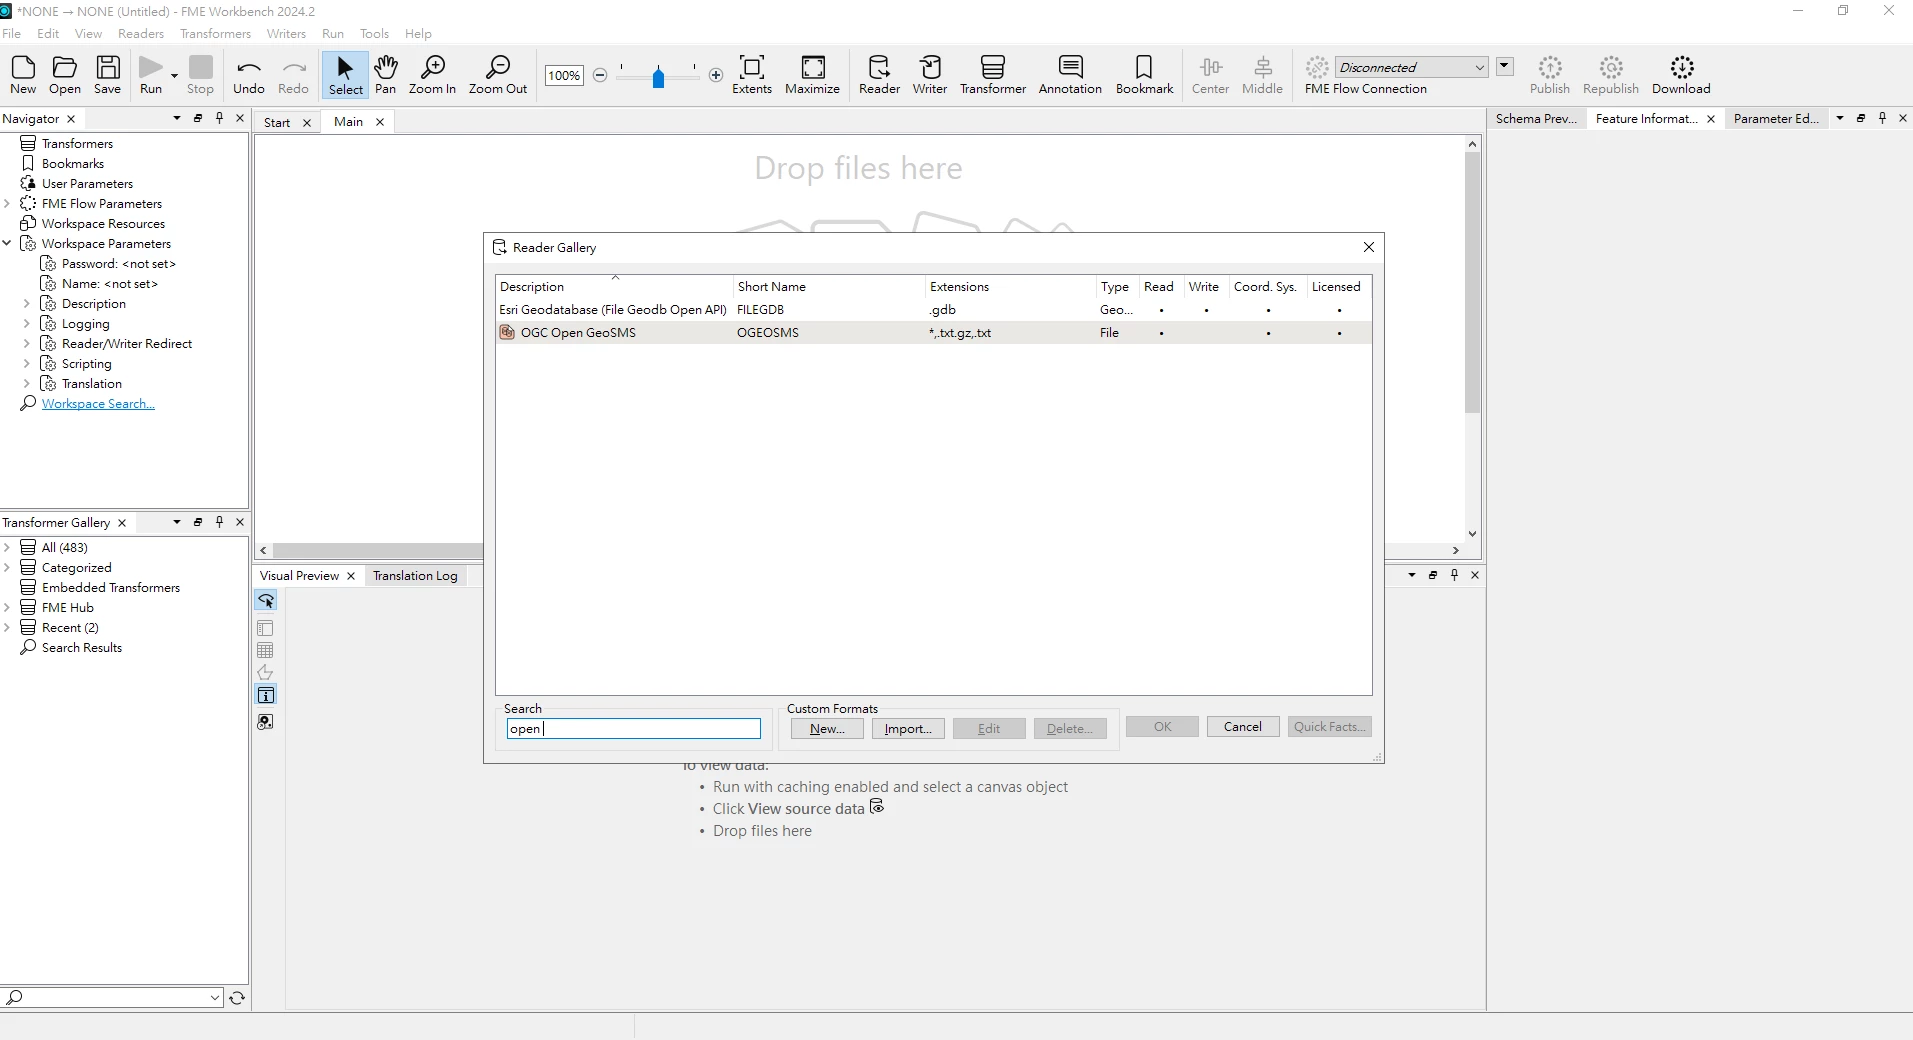Click the Select arrow tool
Image resolution: width=1913 pixels, height=1040 pixels.
click(346, 75)
